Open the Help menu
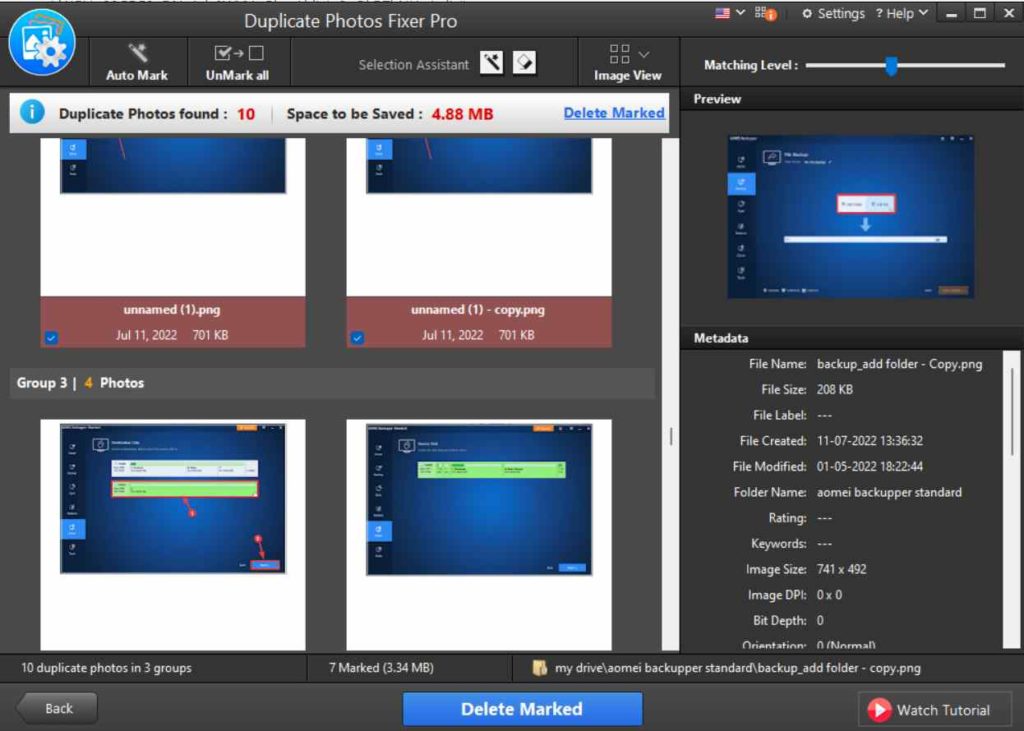 click(x=902, y=14)
